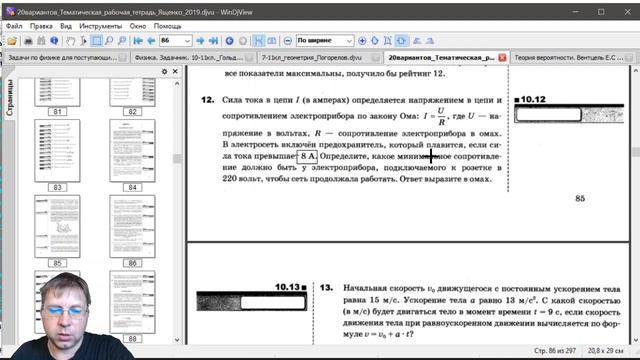Open Find with the binoculars icon
The width and height of the screenshot is (640, 360).
click(41, 41)
